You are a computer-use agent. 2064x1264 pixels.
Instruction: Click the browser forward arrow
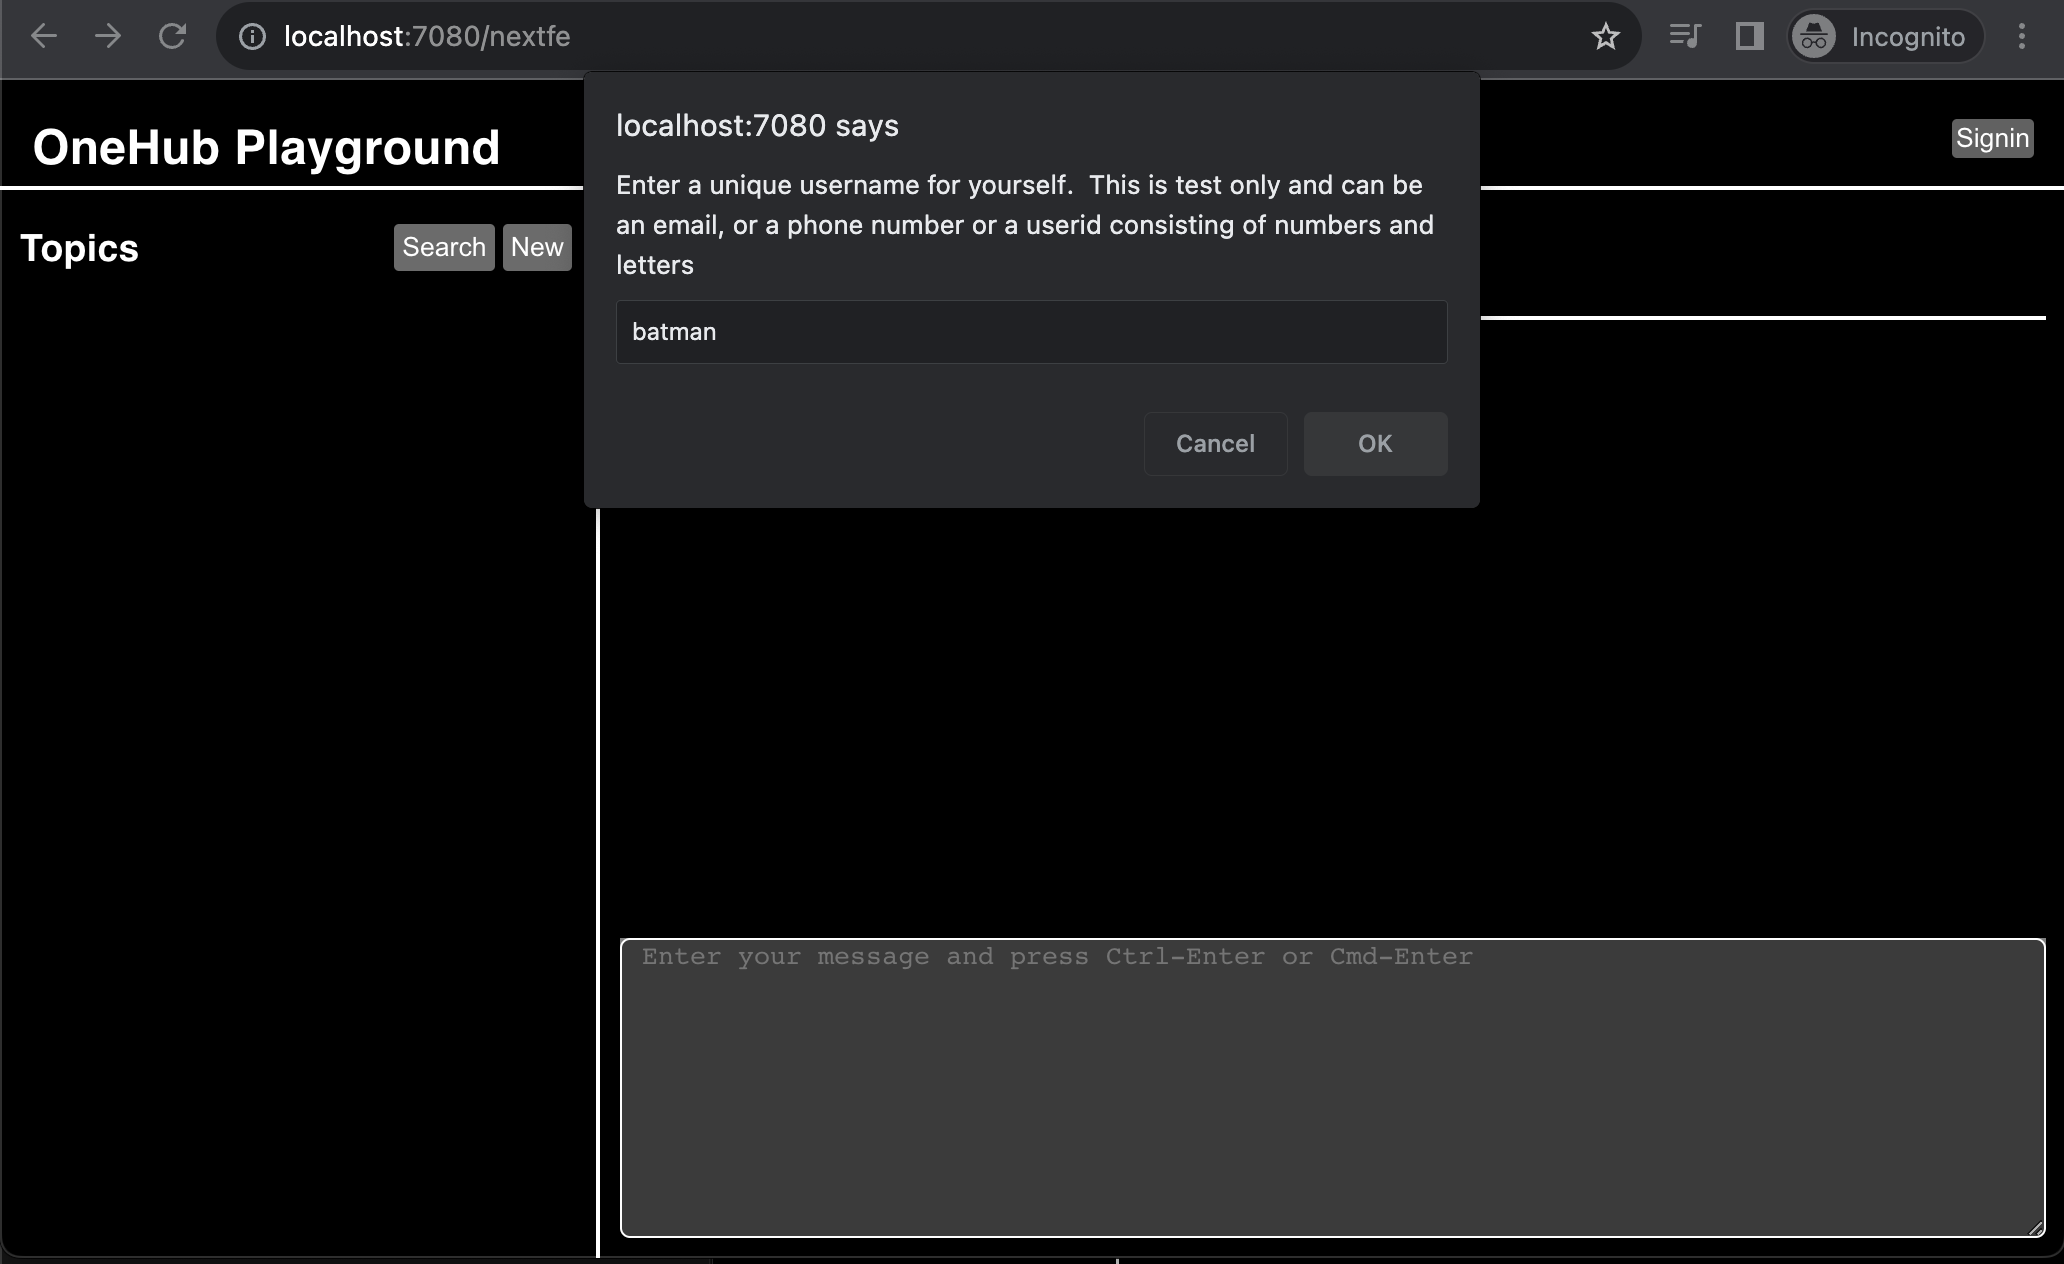click(108, 37)
